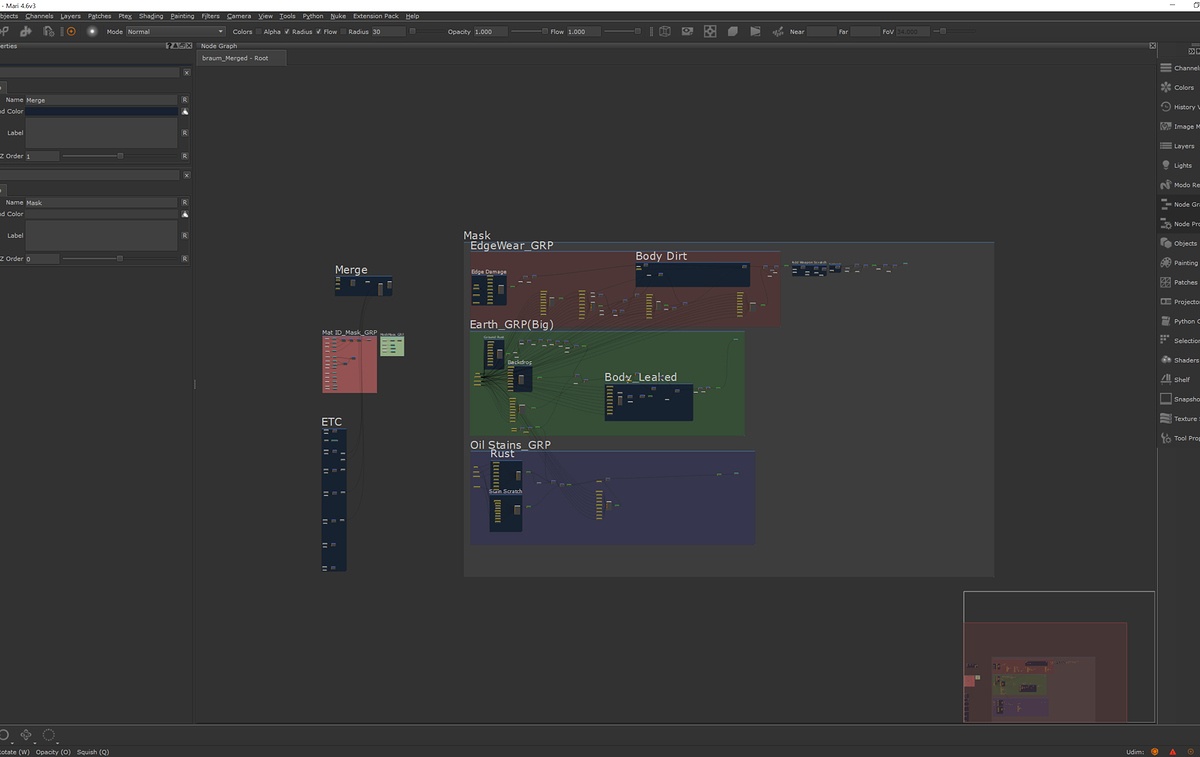The width and height of the screenshot is (1200, 757).
Task: Open the Colors palette icon
Action: (x=1165, y=87)
